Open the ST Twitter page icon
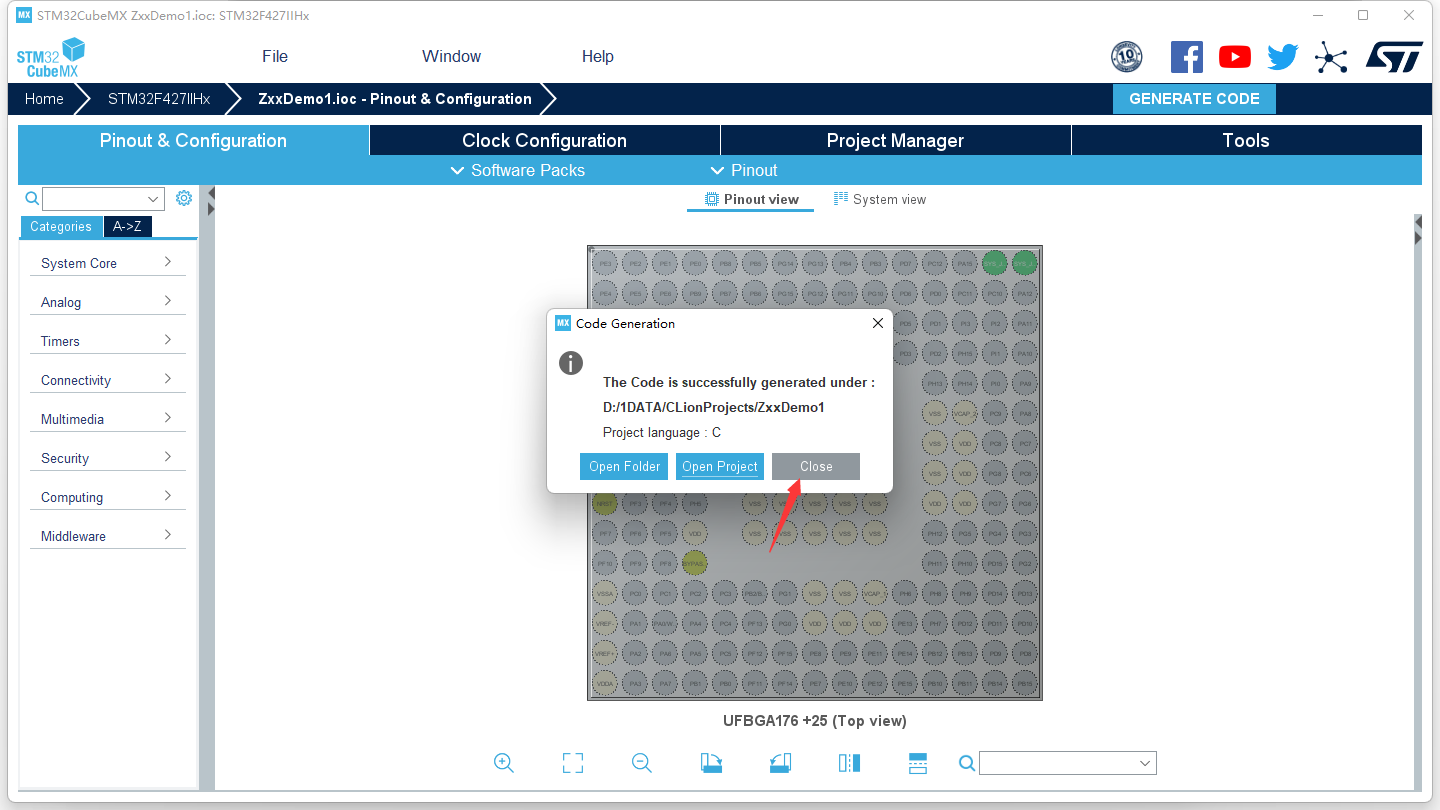1440x810 pixels. tap(1283, 57)
